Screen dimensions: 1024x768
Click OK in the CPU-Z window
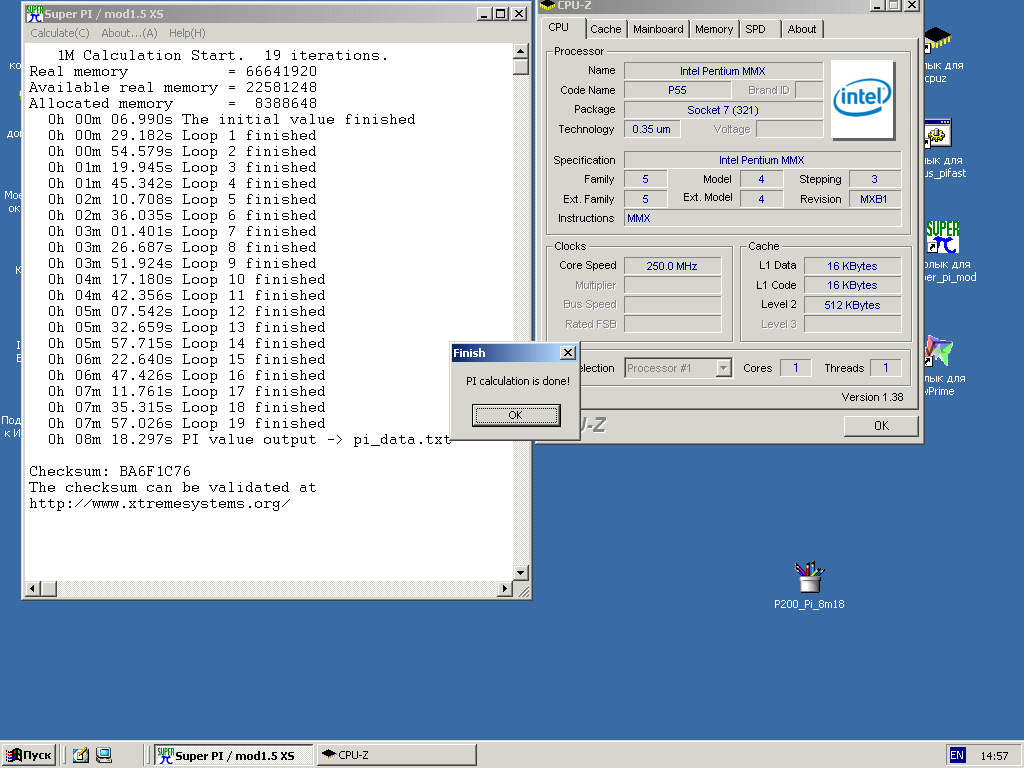[x=881, y=426]
